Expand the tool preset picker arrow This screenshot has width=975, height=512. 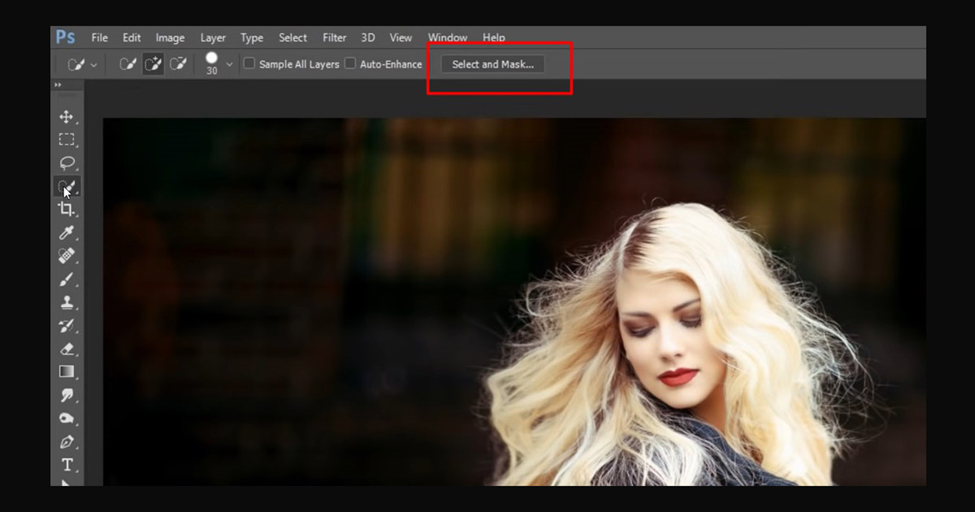click(x=93, y=65)
